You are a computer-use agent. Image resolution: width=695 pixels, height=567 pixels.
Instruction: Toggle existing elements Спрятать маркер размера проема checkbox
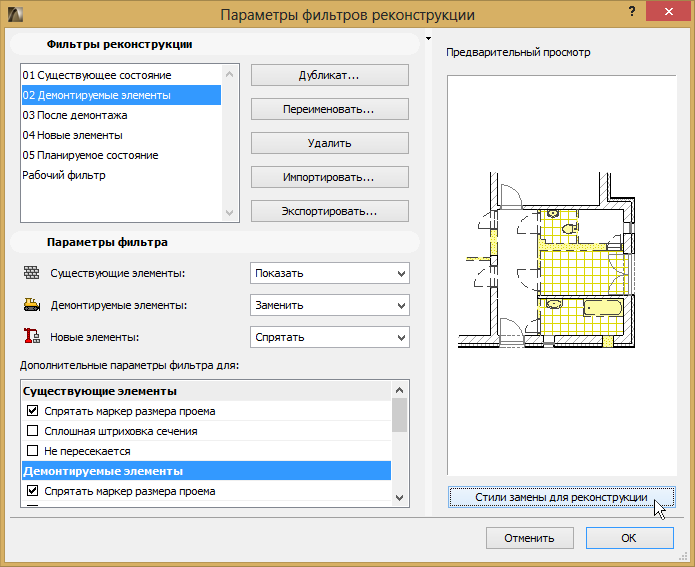pyautogui.click(x=32, y=411)
